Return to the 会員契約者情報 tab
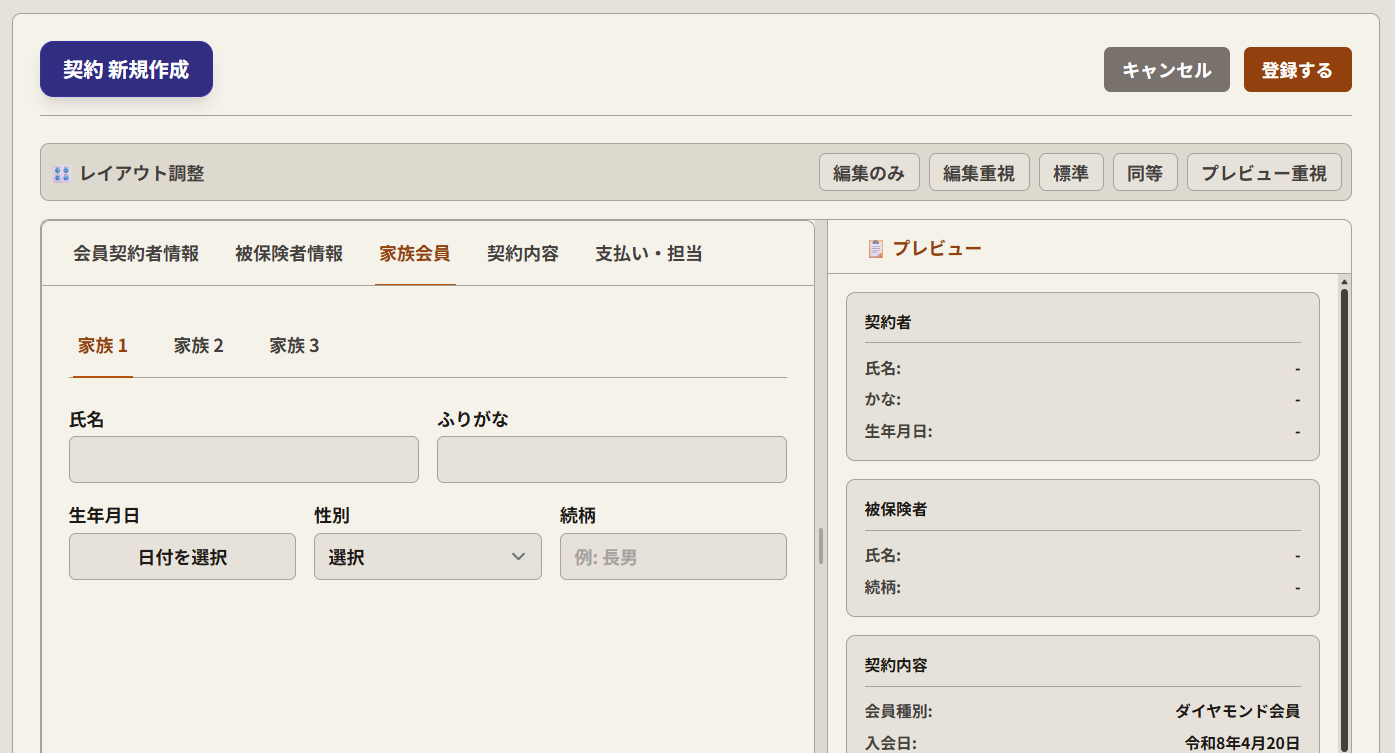 coord(136,253)
